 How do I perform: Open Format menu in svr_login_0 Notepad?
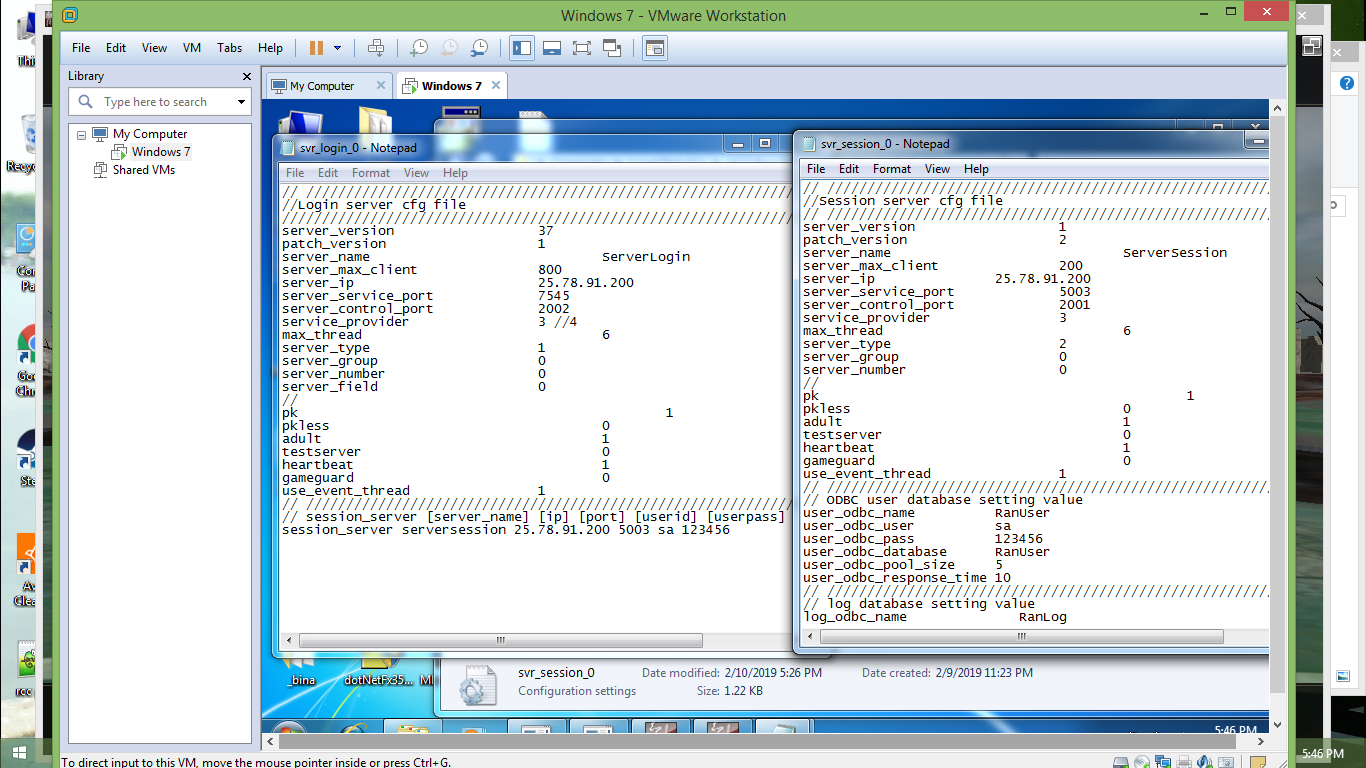[x=371, y=173]
